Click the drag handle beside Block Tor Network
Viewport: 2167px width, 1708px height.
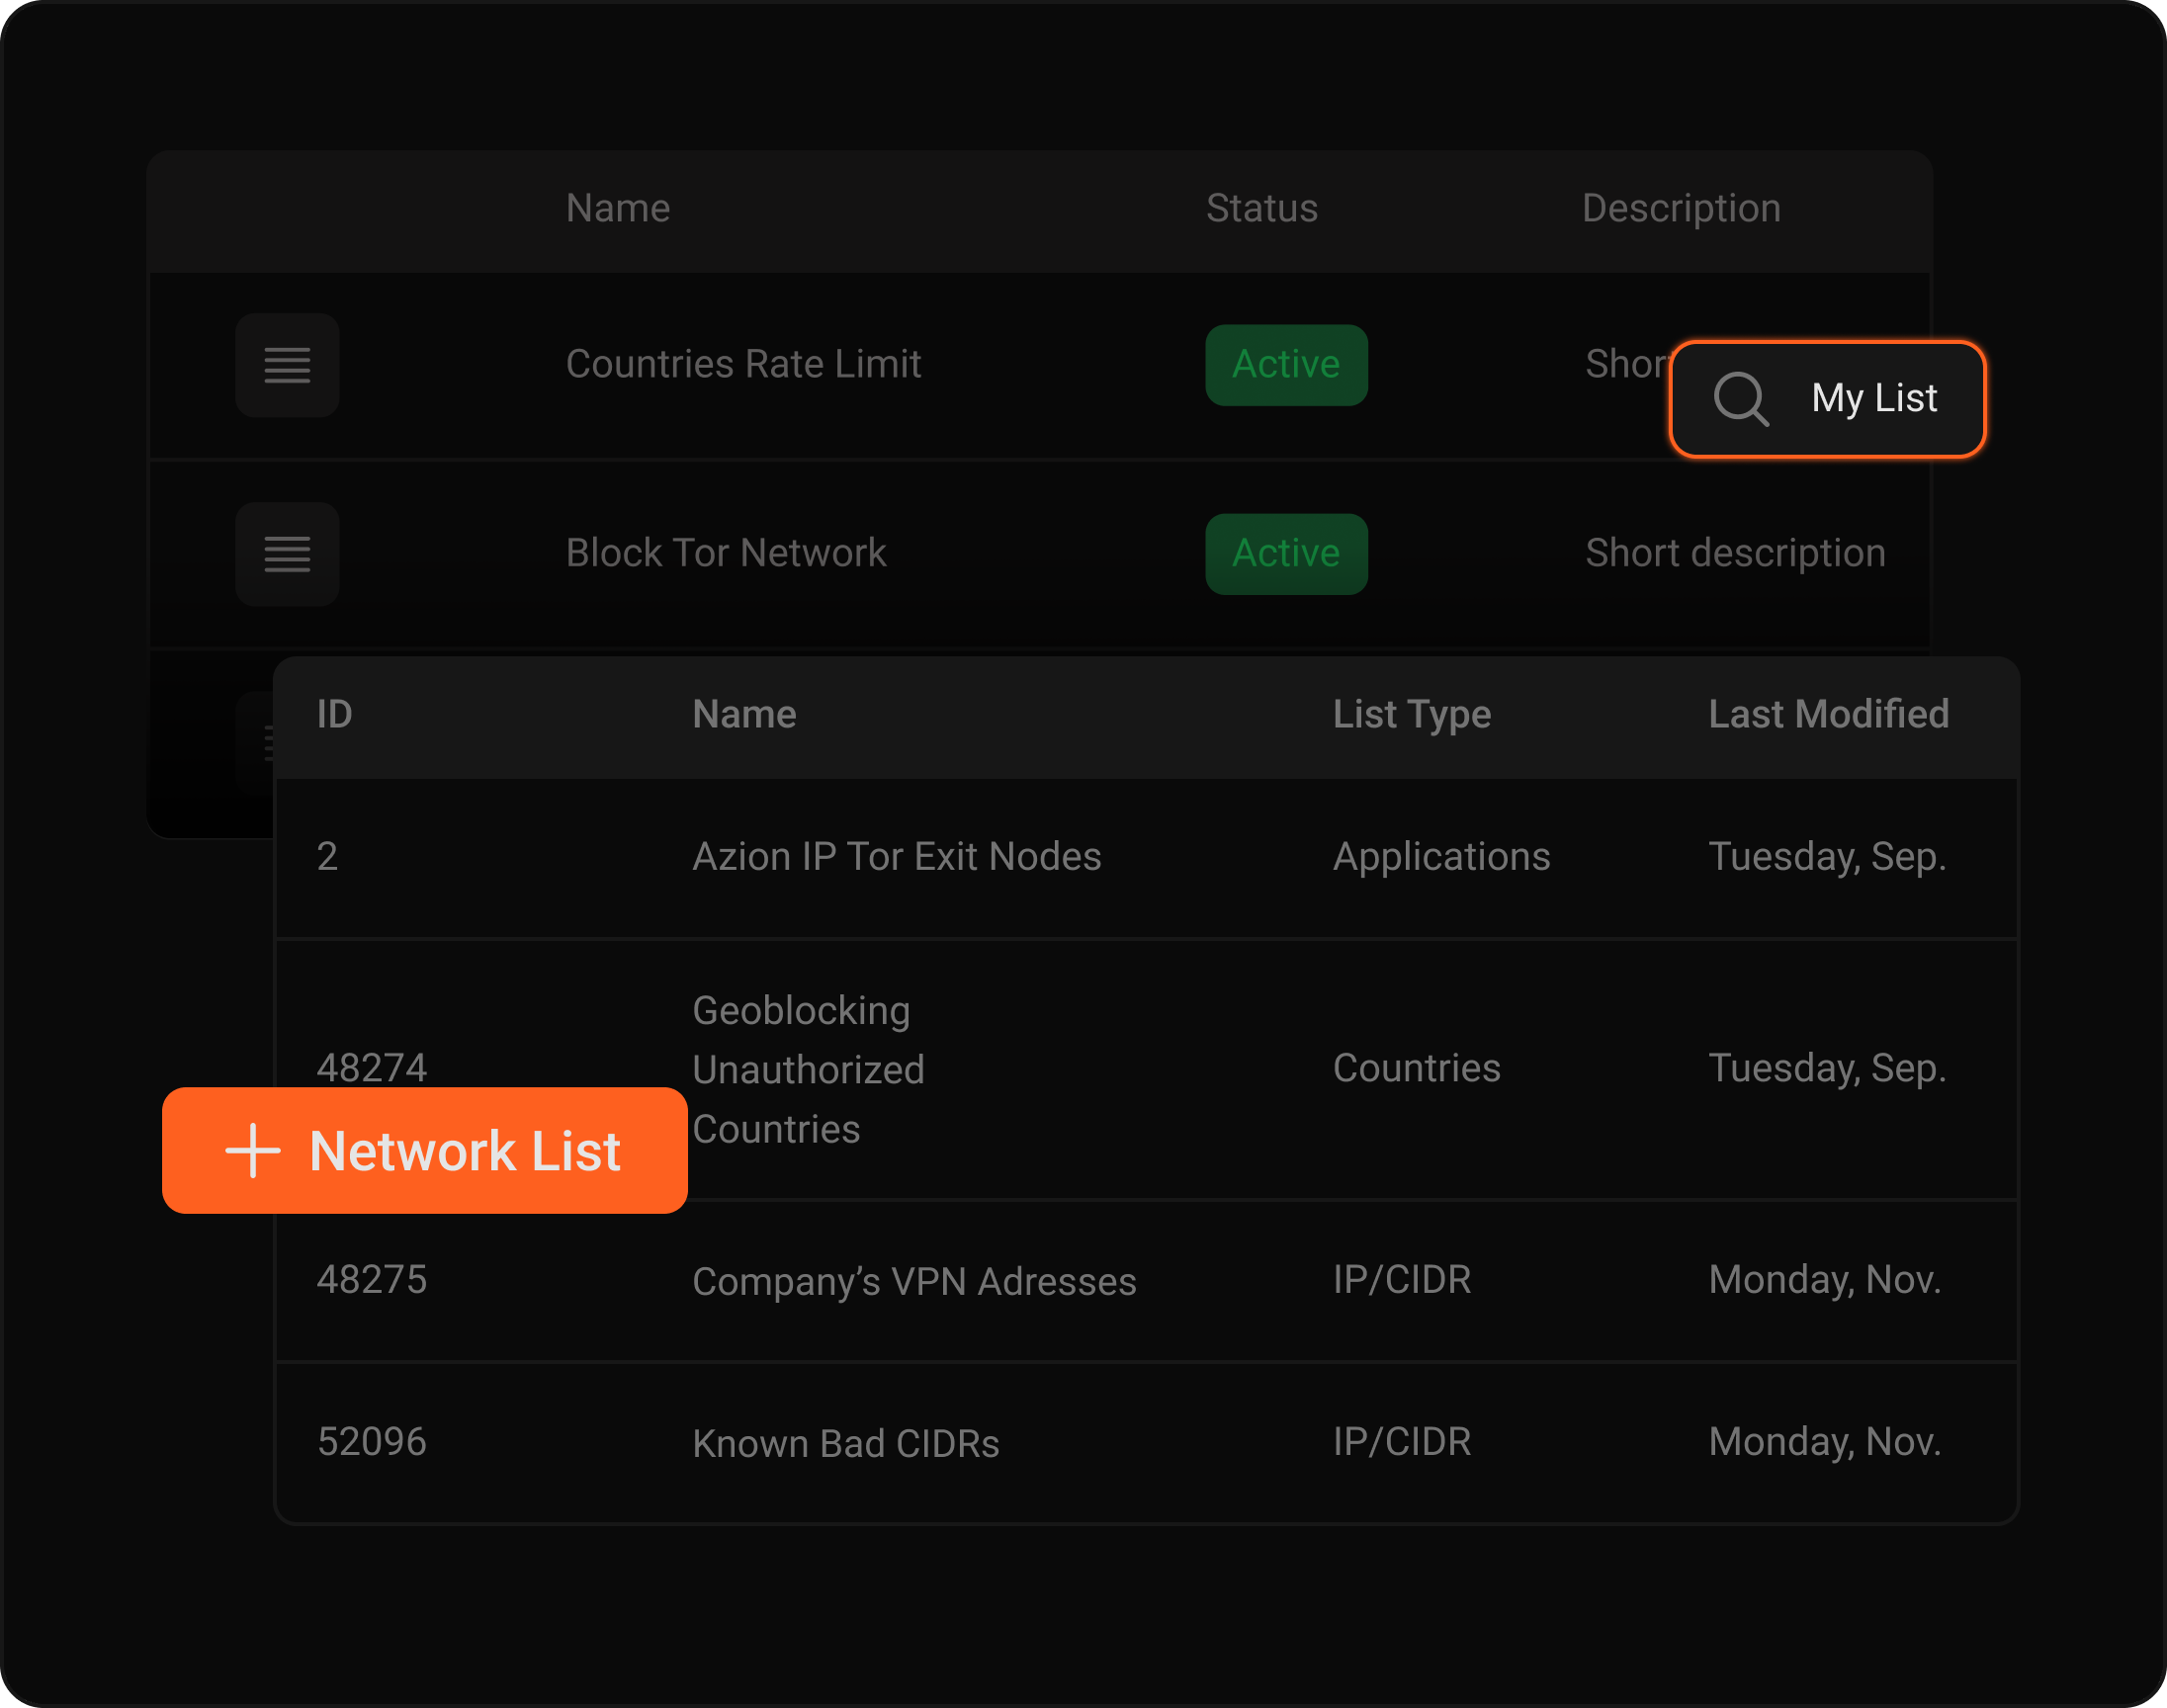click(287, 554)
